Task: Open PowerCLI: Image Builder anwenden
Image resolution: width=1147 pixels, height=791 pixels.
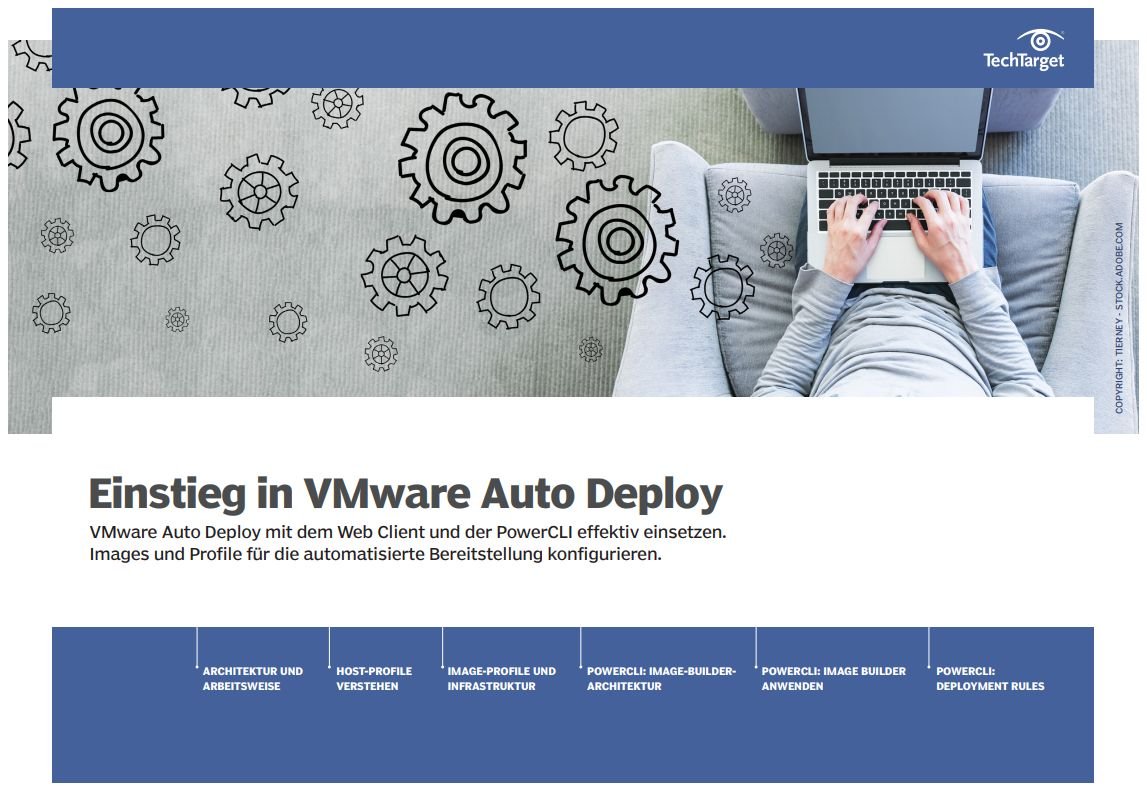Action: click(x=833, y=678)
